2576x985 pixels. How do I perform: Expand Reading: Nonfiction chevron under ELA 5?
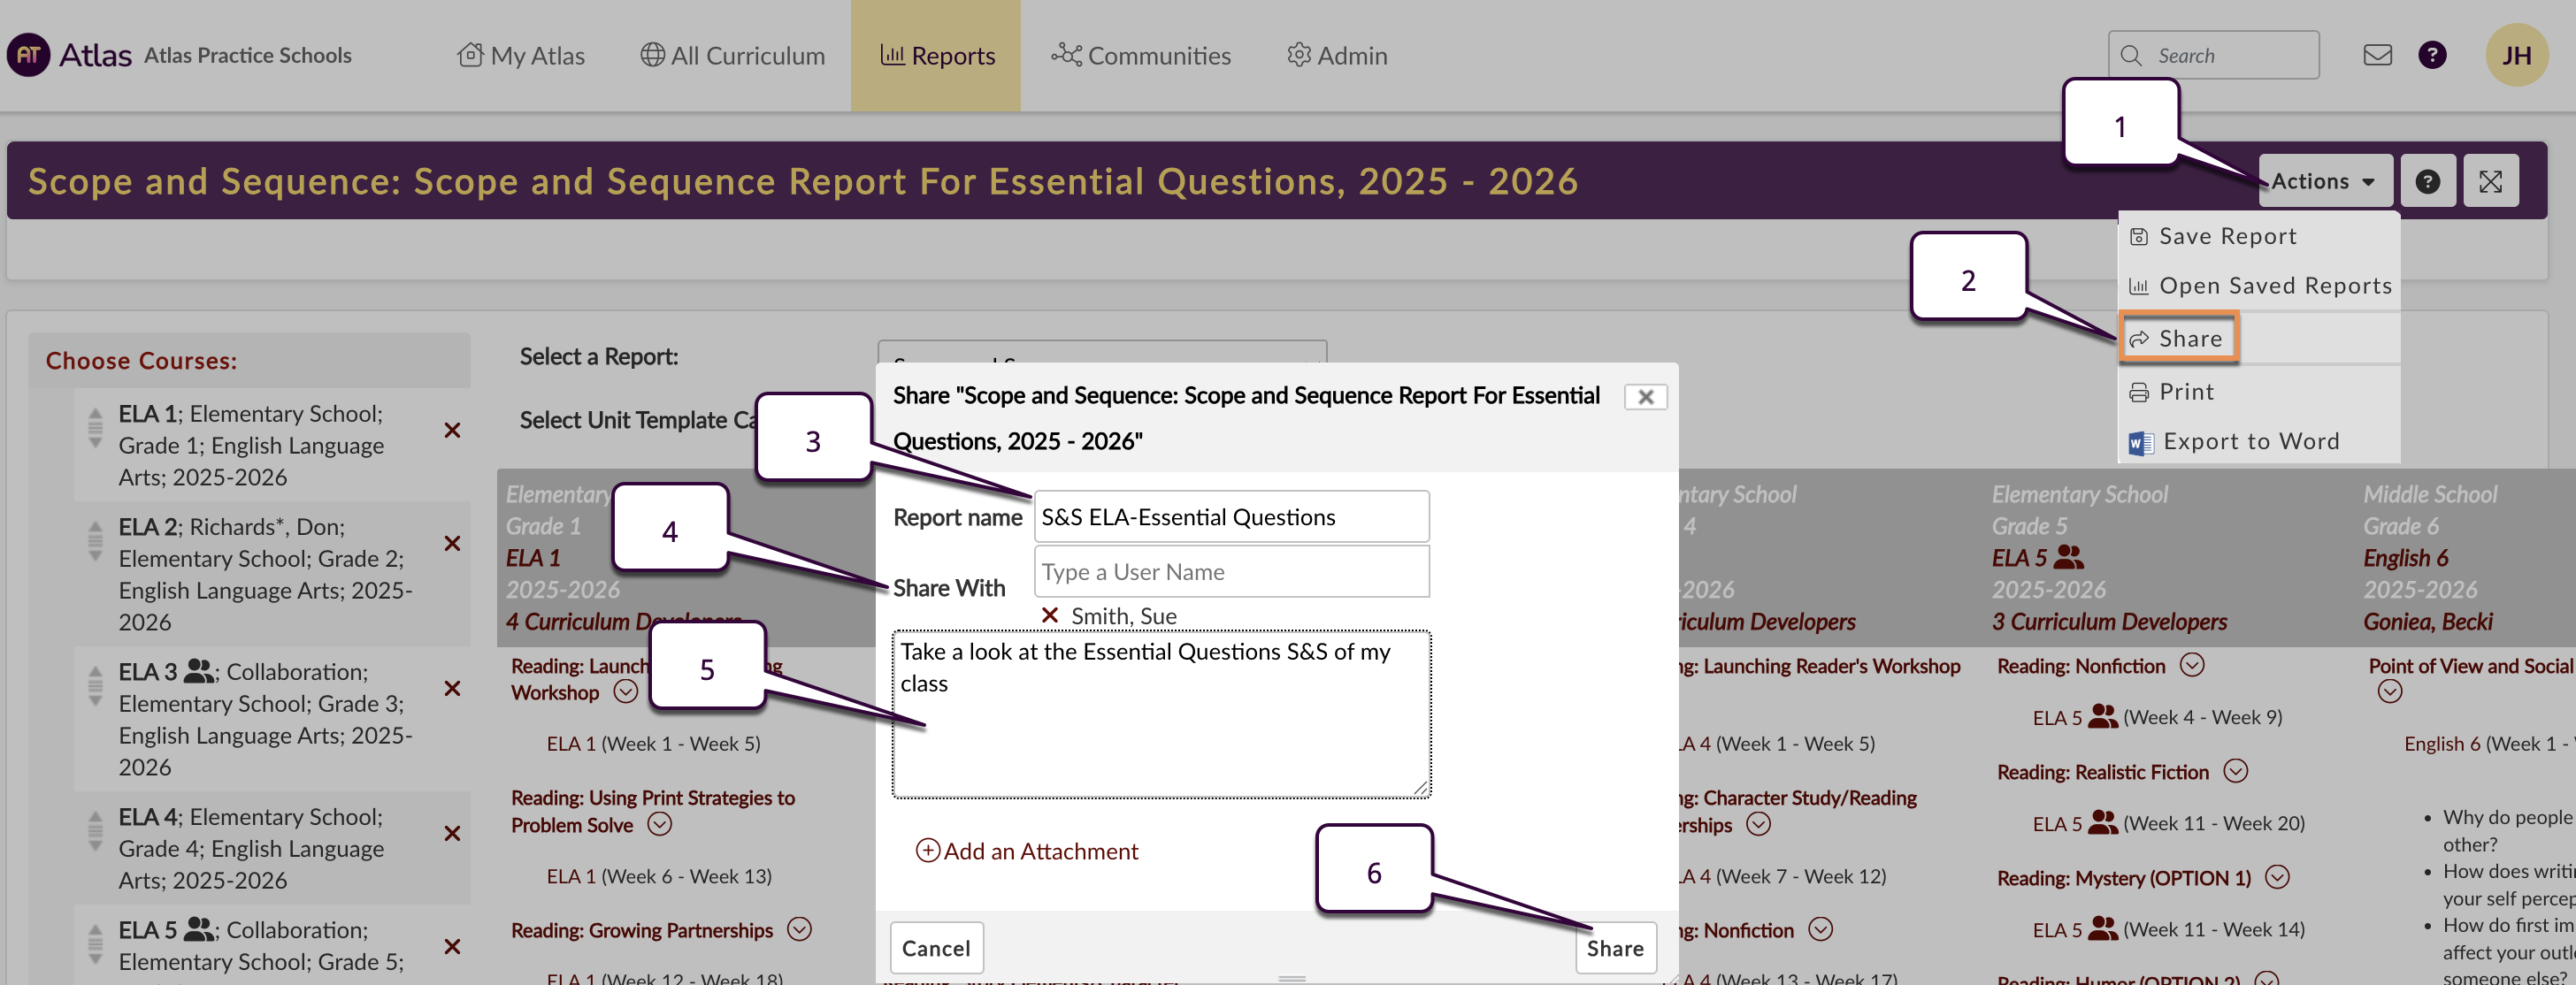pos(2191,665)
